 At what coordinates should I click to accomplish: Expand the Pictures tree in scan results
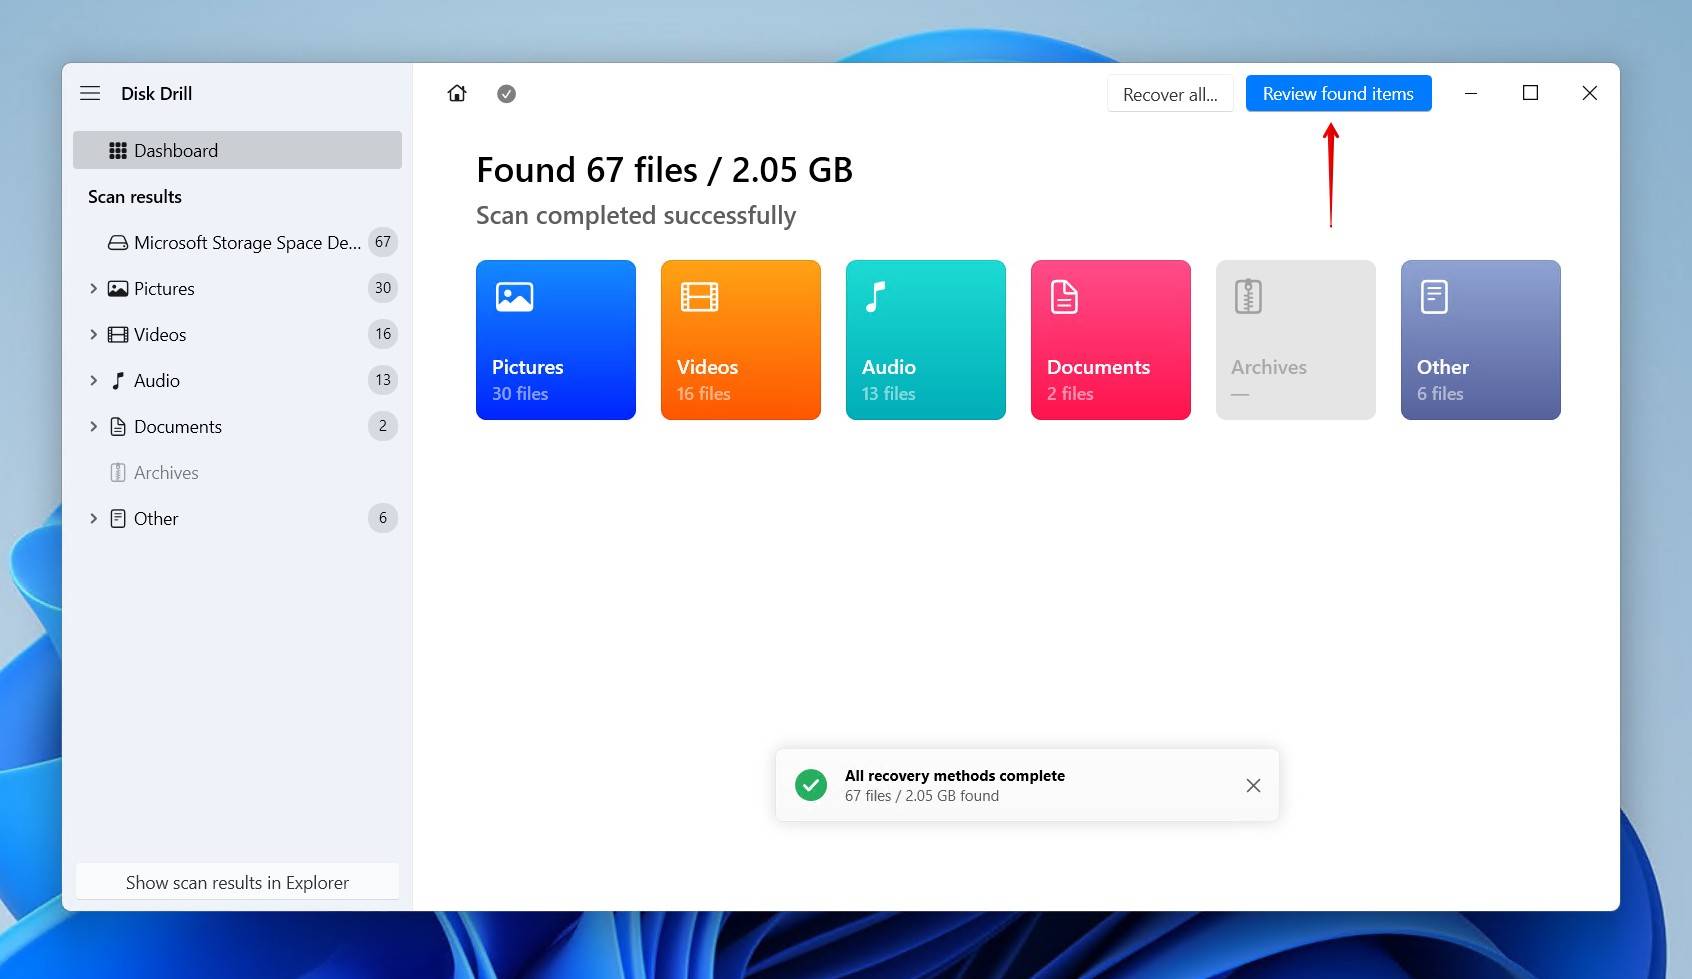95,288
